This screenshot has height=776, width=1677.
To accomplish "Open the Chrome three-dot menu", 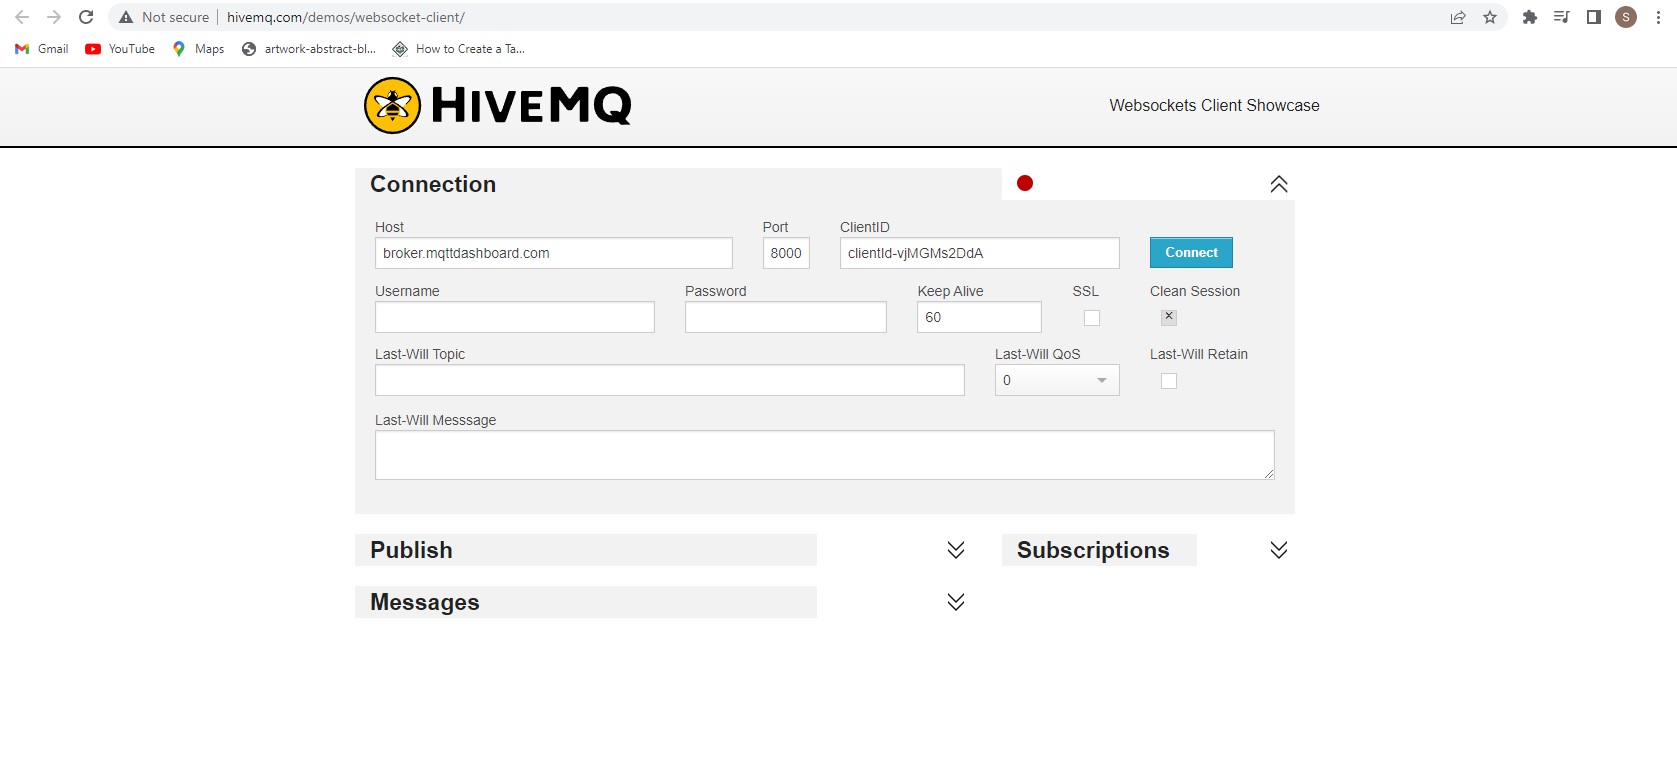I will (x=1658, y=17).
